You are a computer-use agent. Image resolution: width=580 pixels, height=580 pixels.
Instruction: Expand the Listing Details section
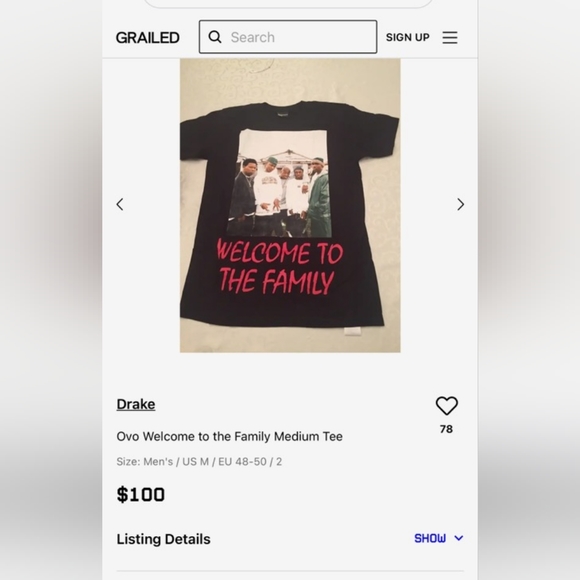[290, 539]
